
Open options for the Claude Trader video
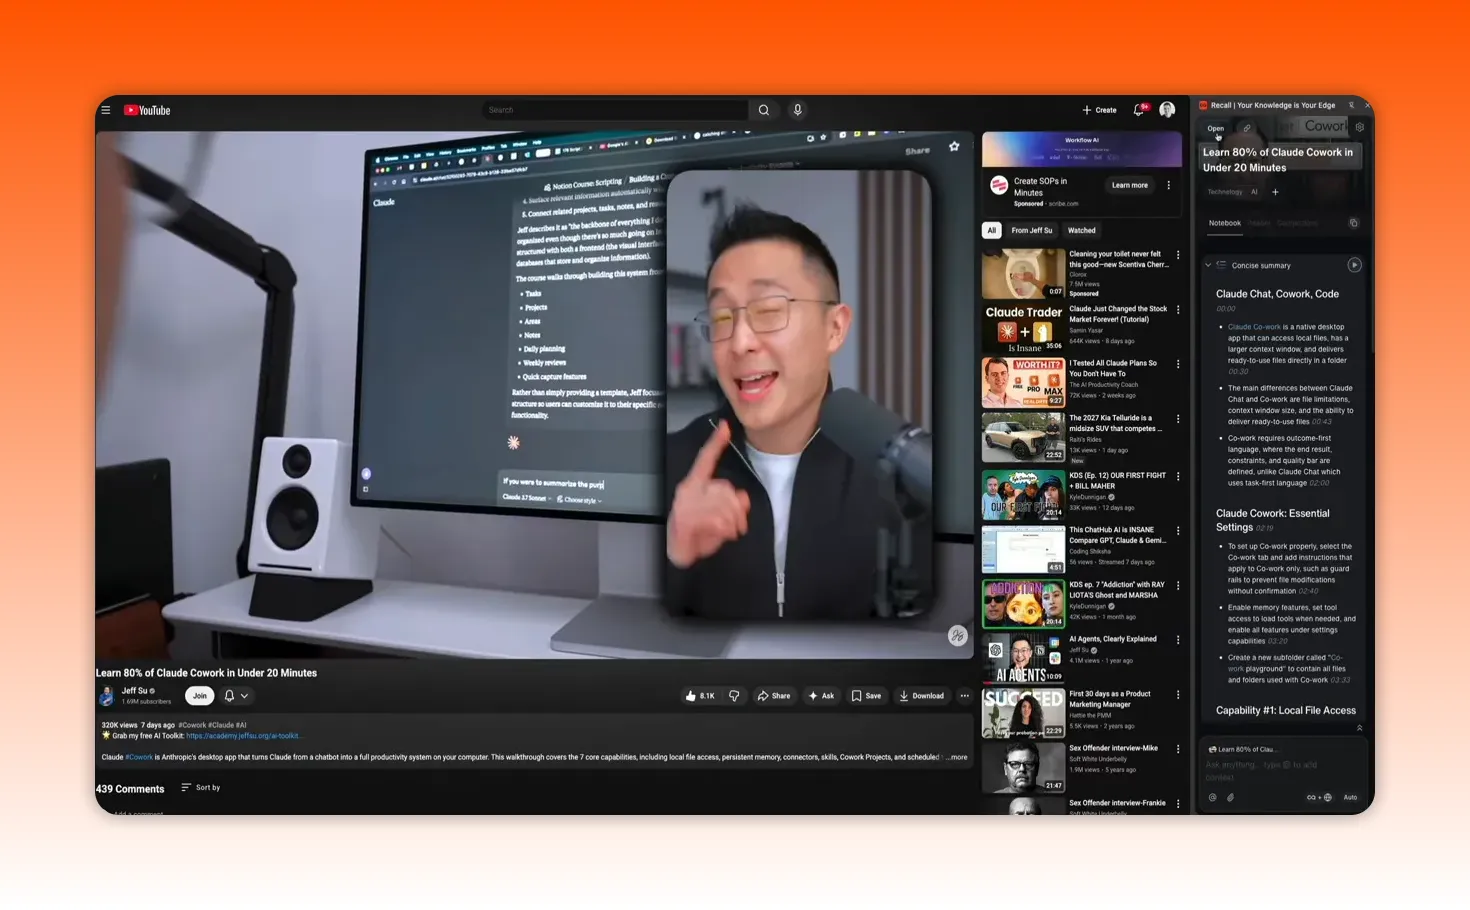click(1177, 310)
